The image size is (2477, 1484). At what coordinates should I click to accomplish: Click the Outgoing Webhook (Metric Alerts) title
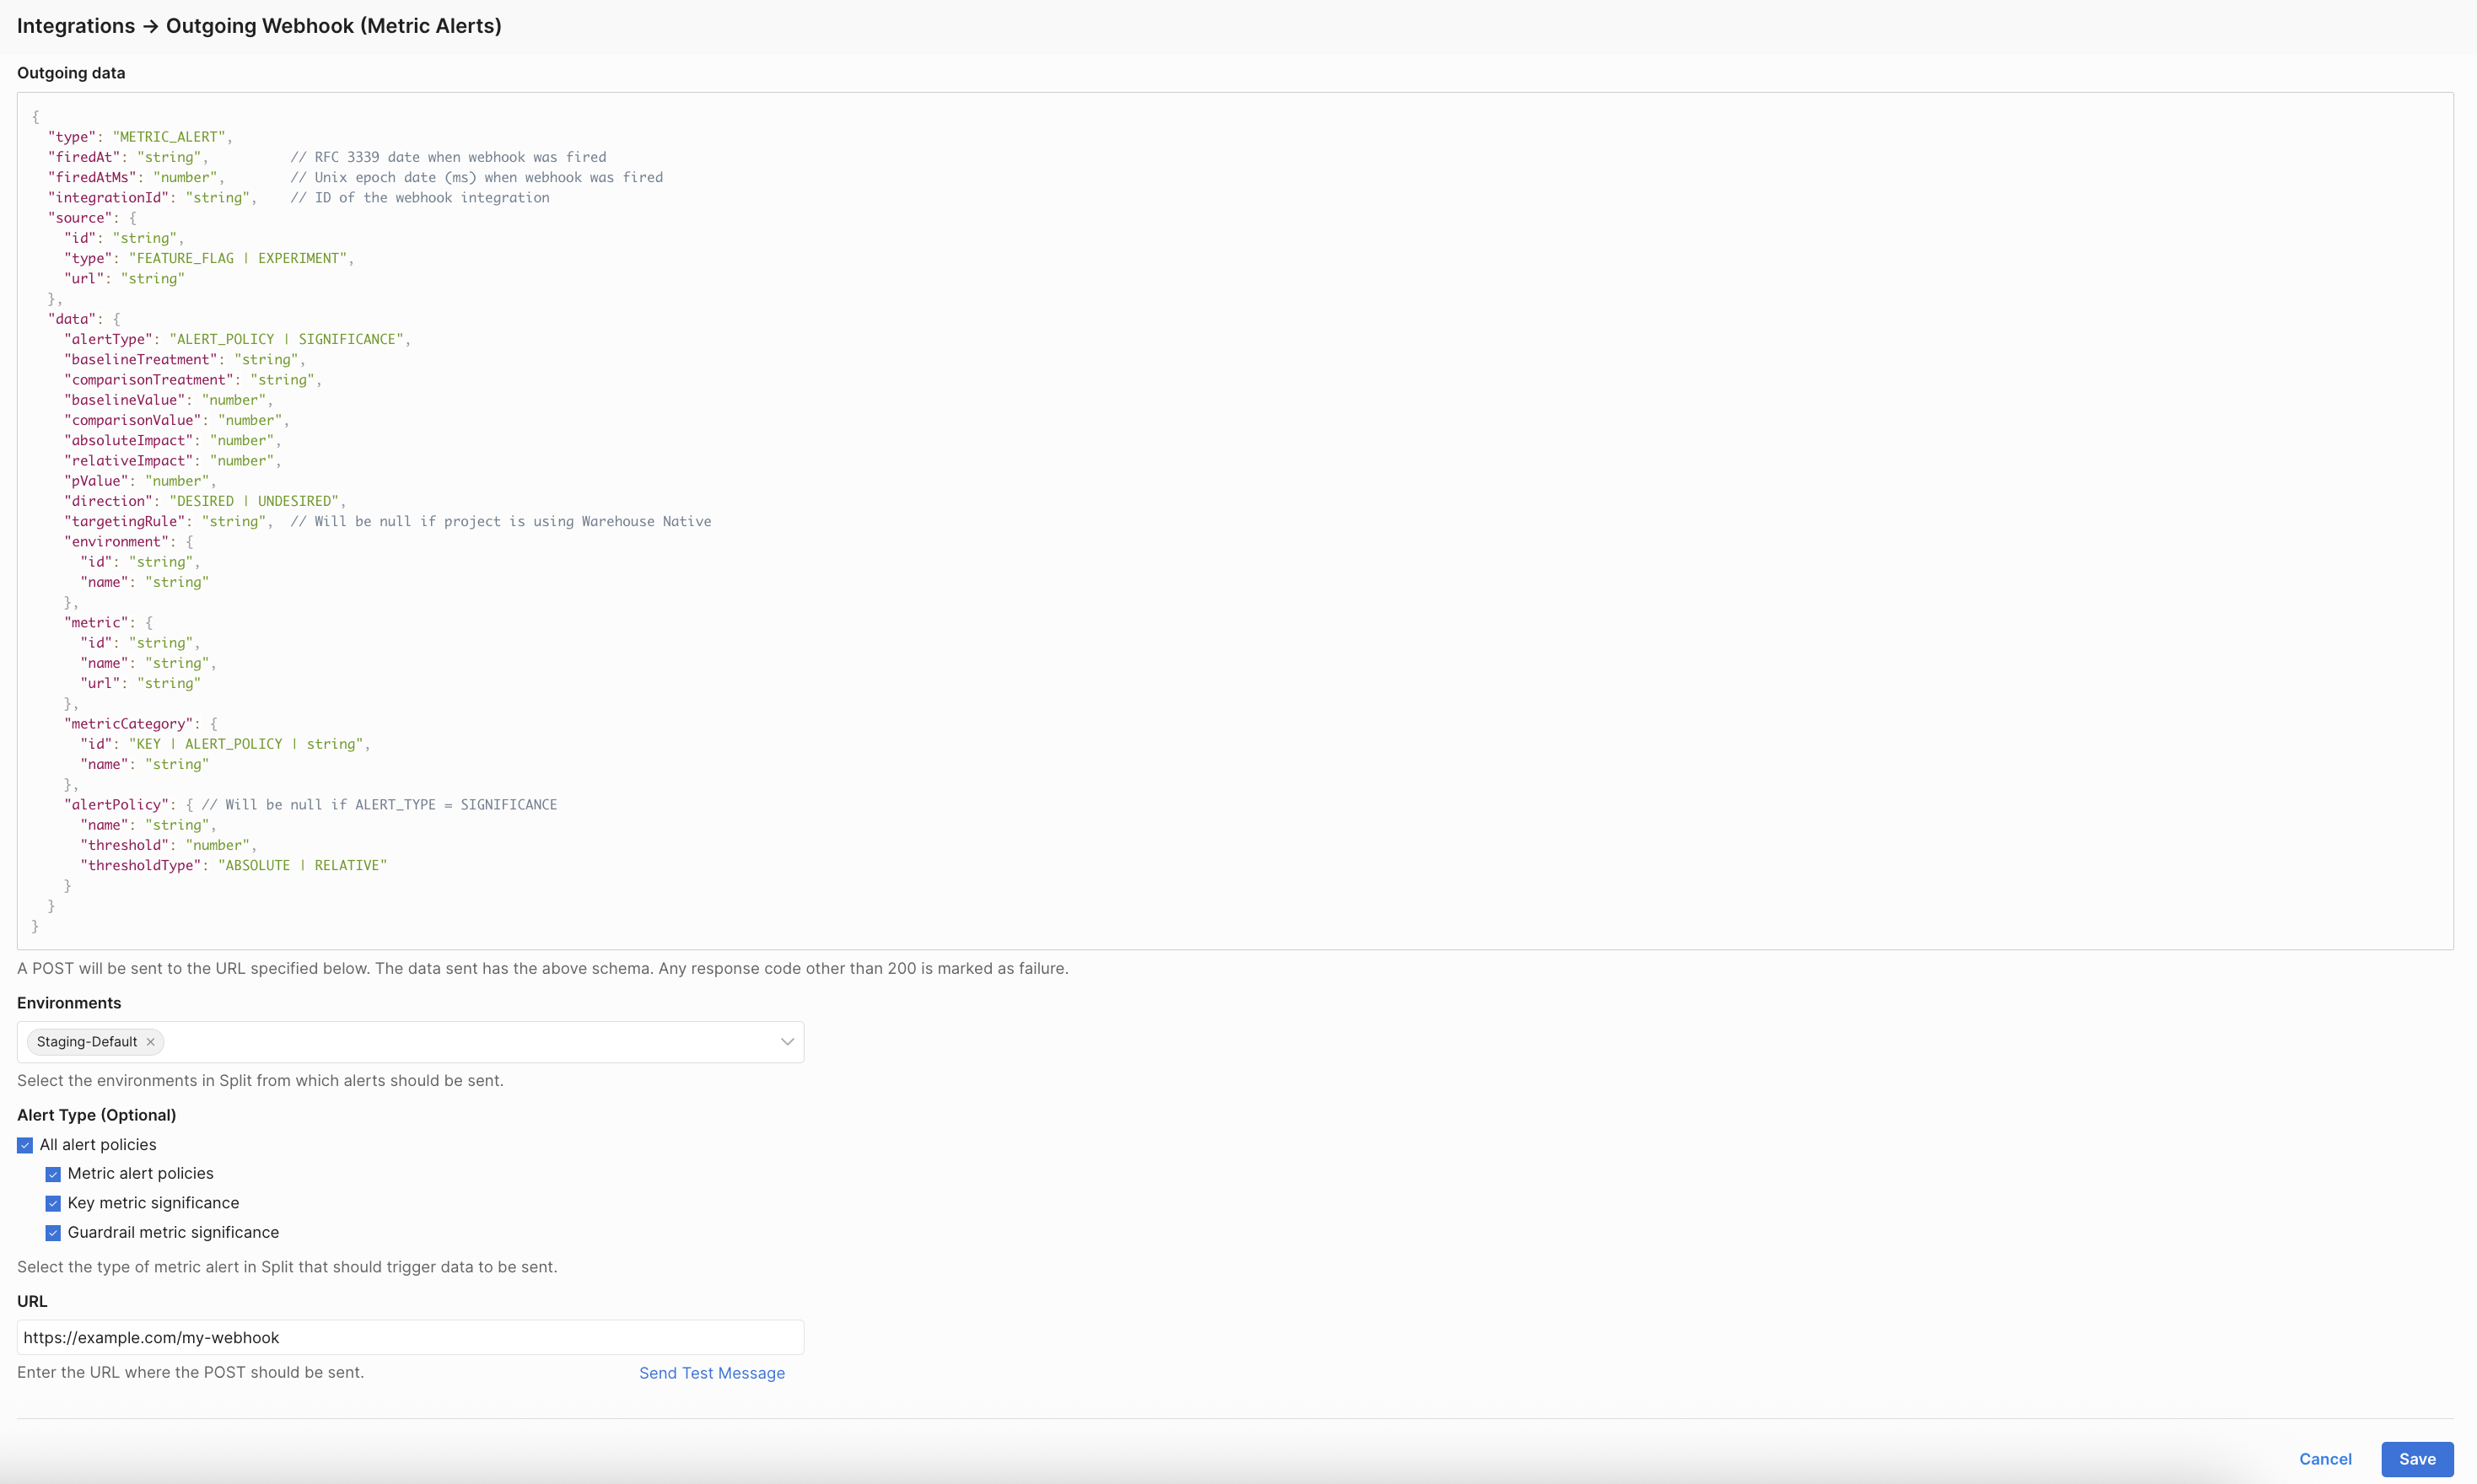333,26
